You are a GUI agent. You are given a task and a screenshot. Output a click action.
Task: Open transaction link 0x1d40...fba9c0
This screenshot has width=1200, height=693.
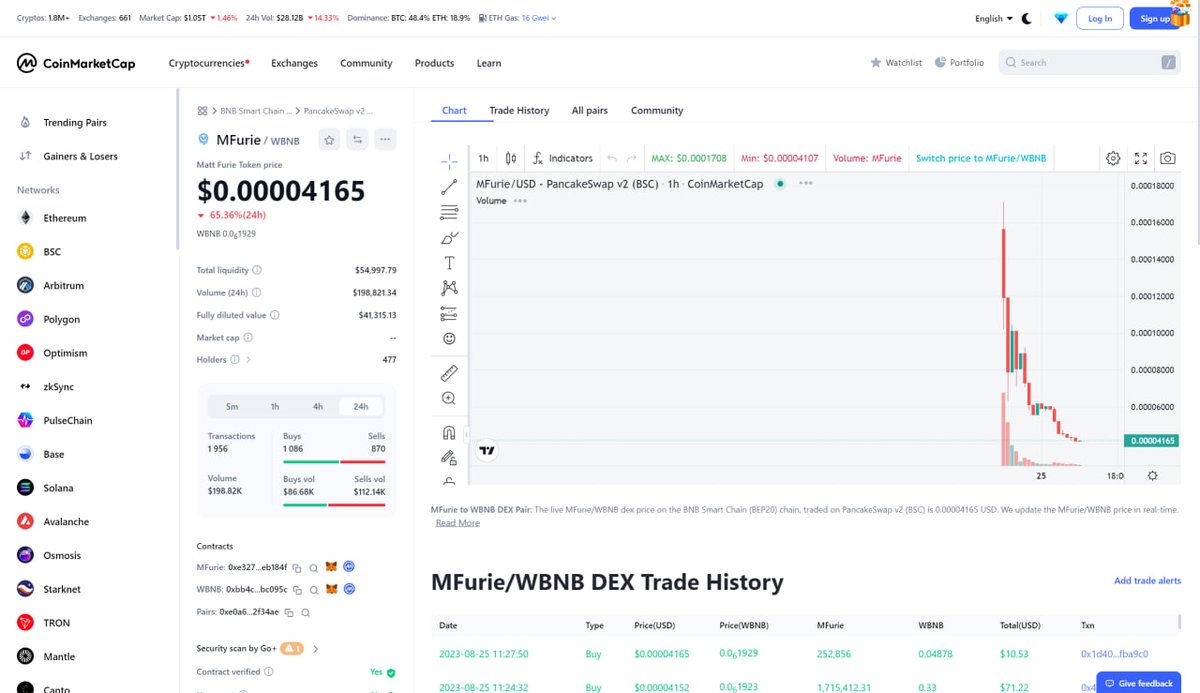point(1115,654)
